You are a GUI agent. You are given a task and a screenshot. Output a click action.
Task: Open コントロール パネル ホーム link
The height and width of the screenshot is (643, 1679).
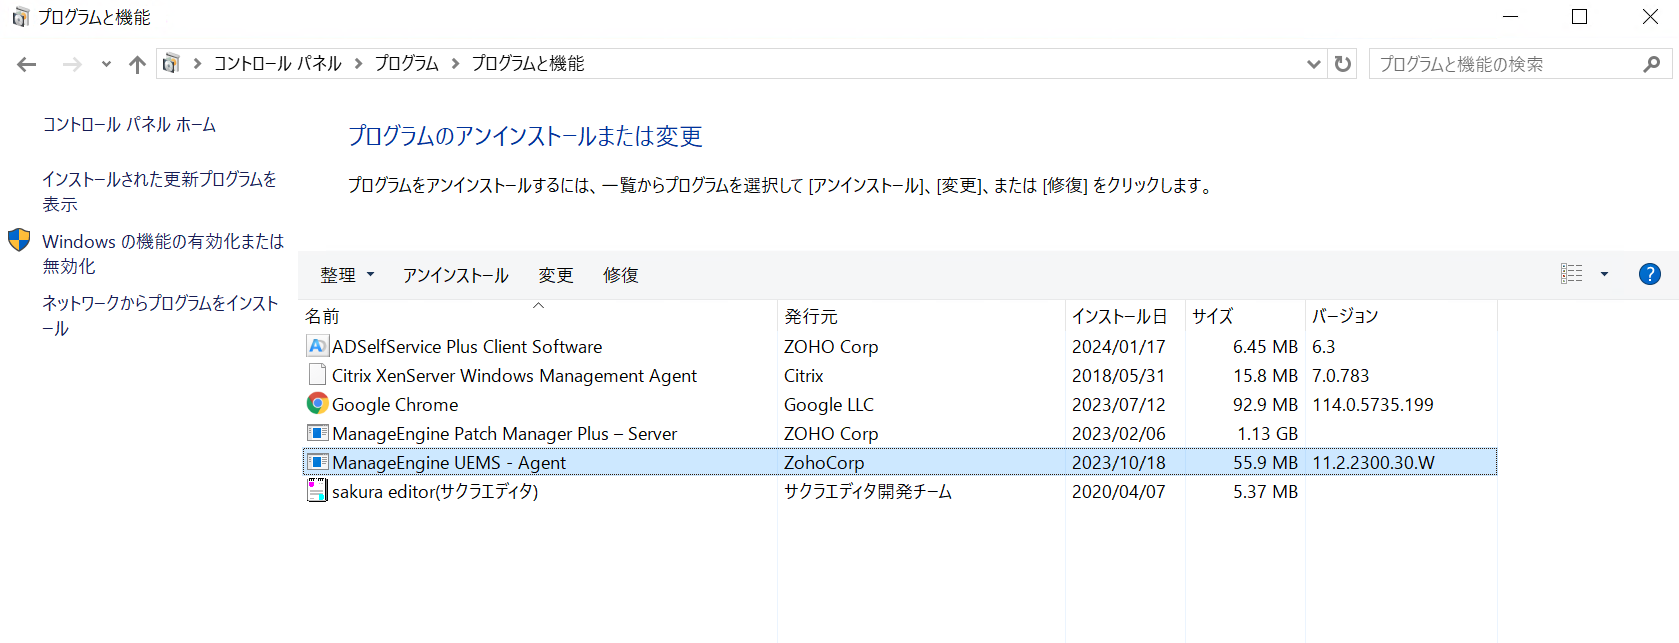(x=129, y=125)
